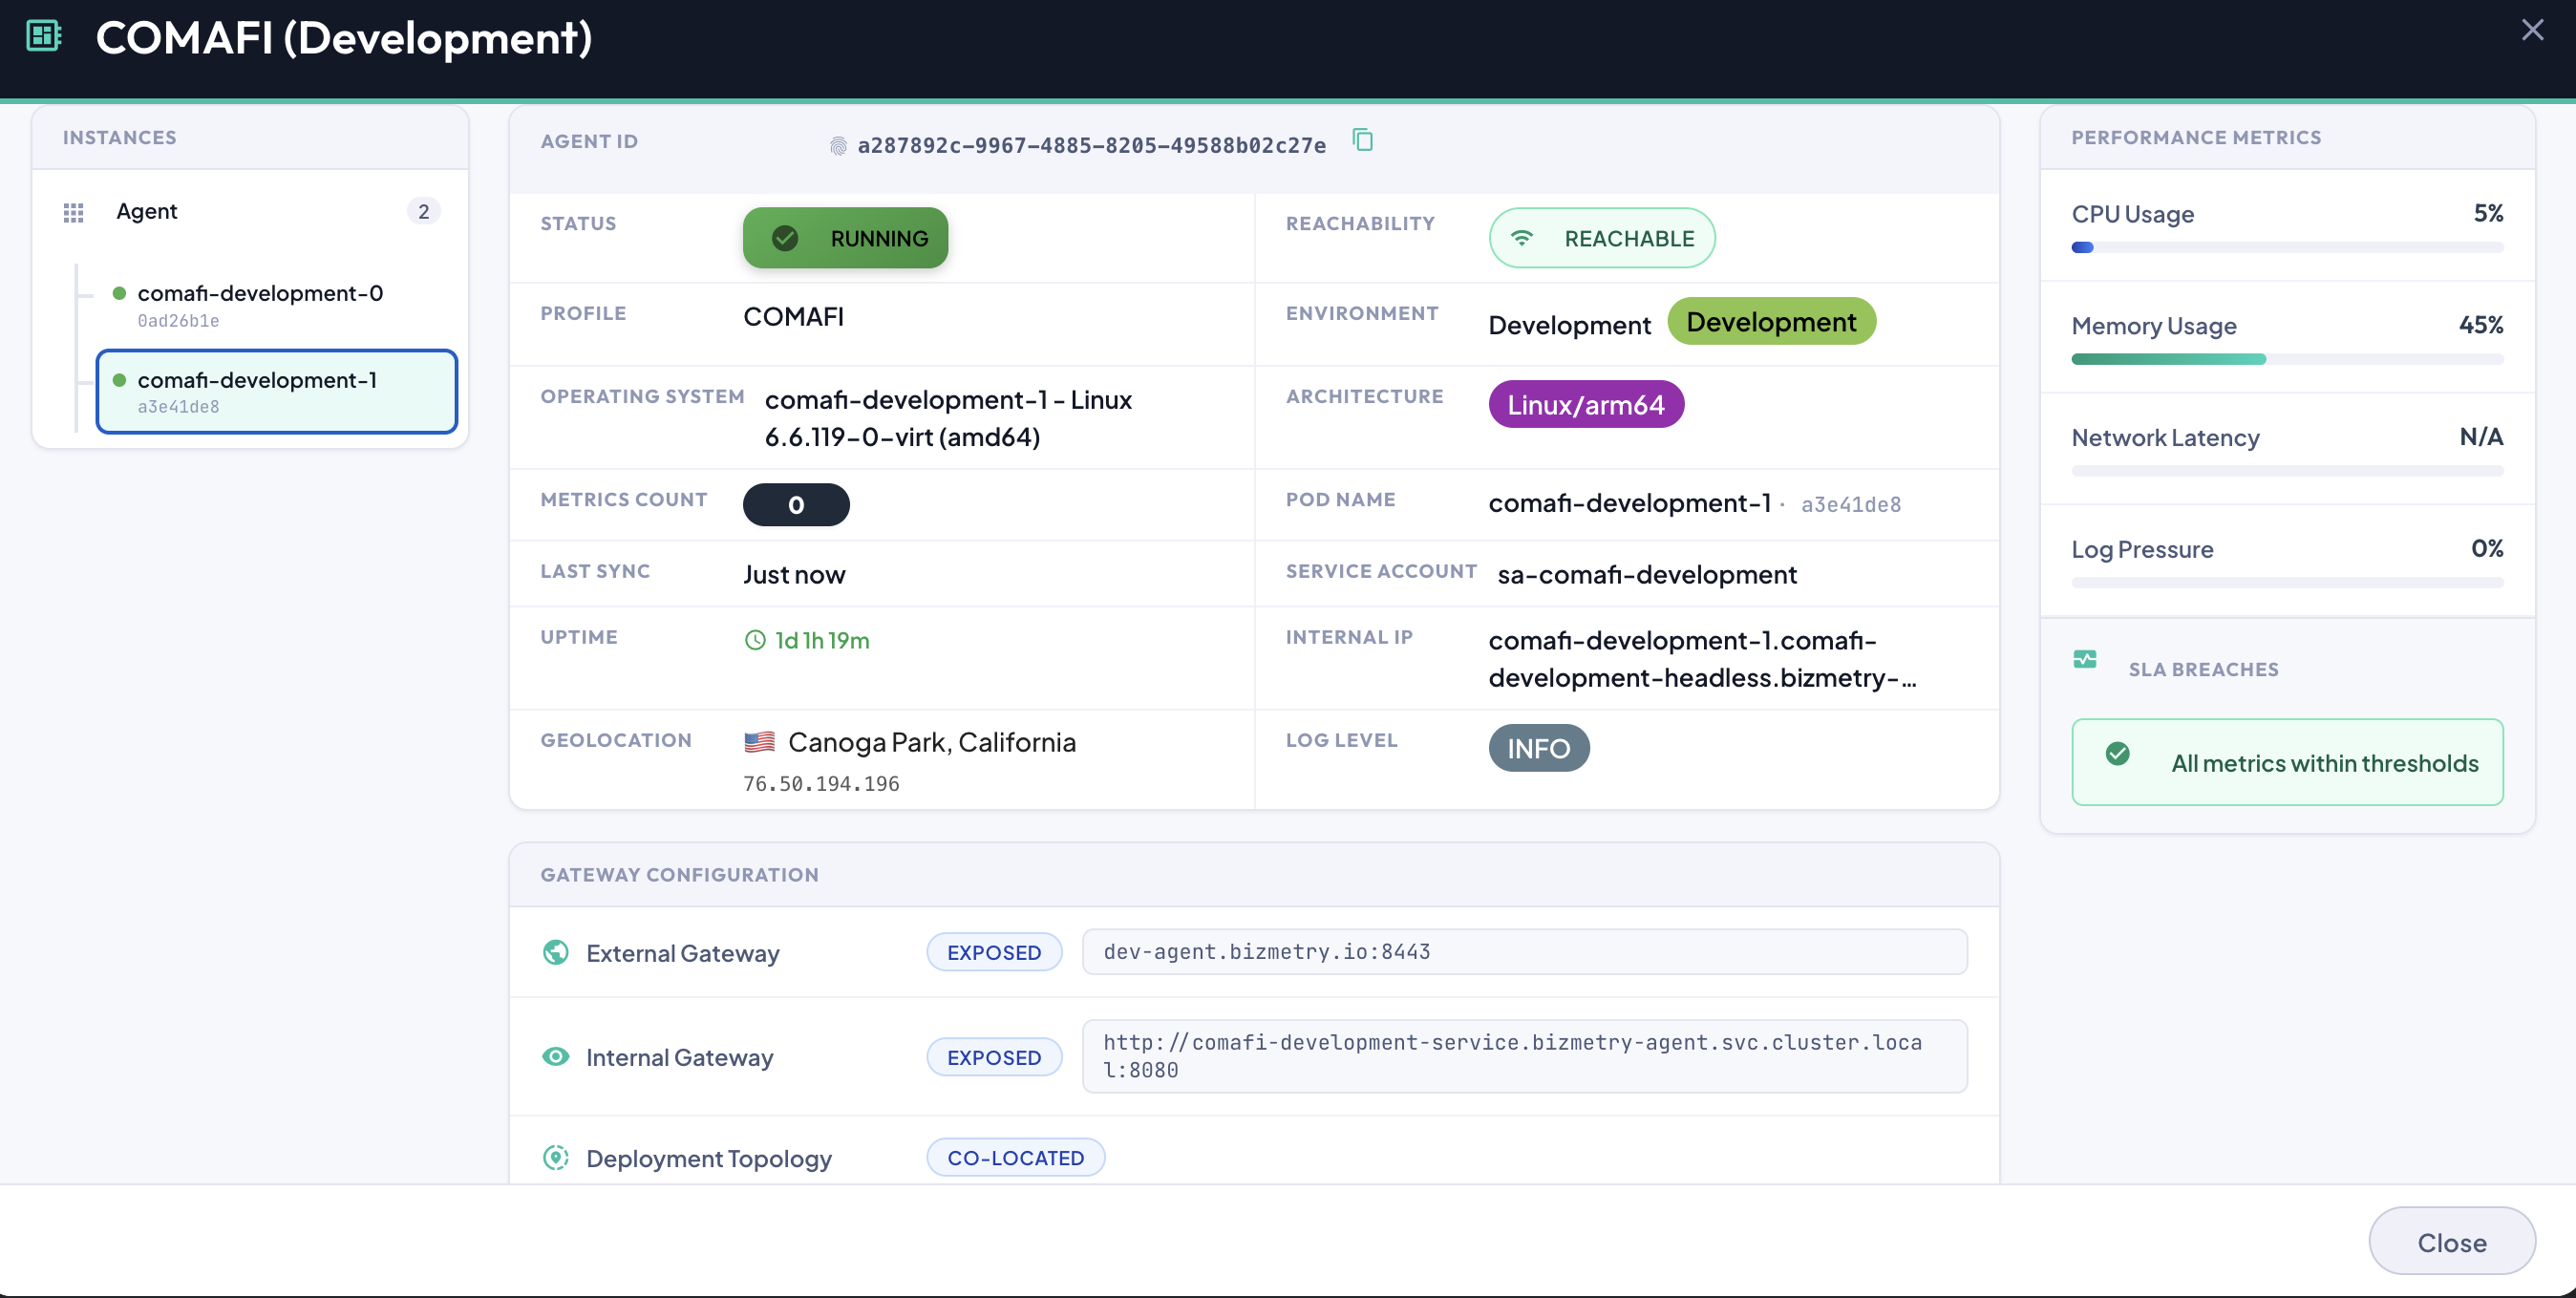Click the SLA Breaches pulse icon
Screen dimensions: 2576x1298
[2085, 659]
